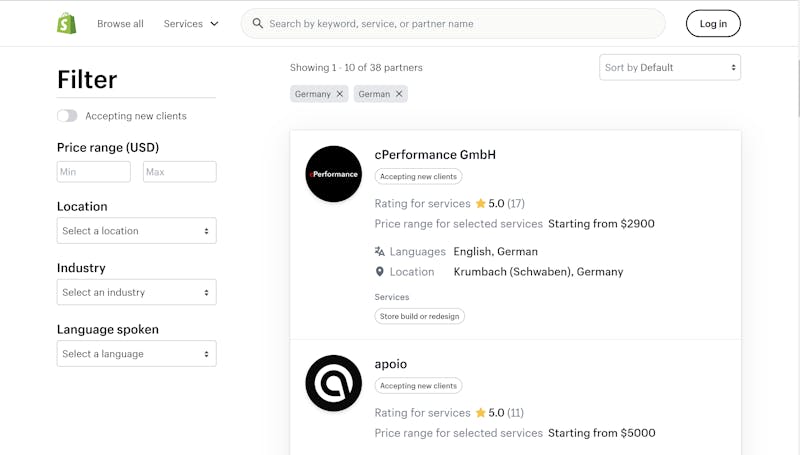Open the Select a language dropdown
800x455 pixels.
click(137, 353)
